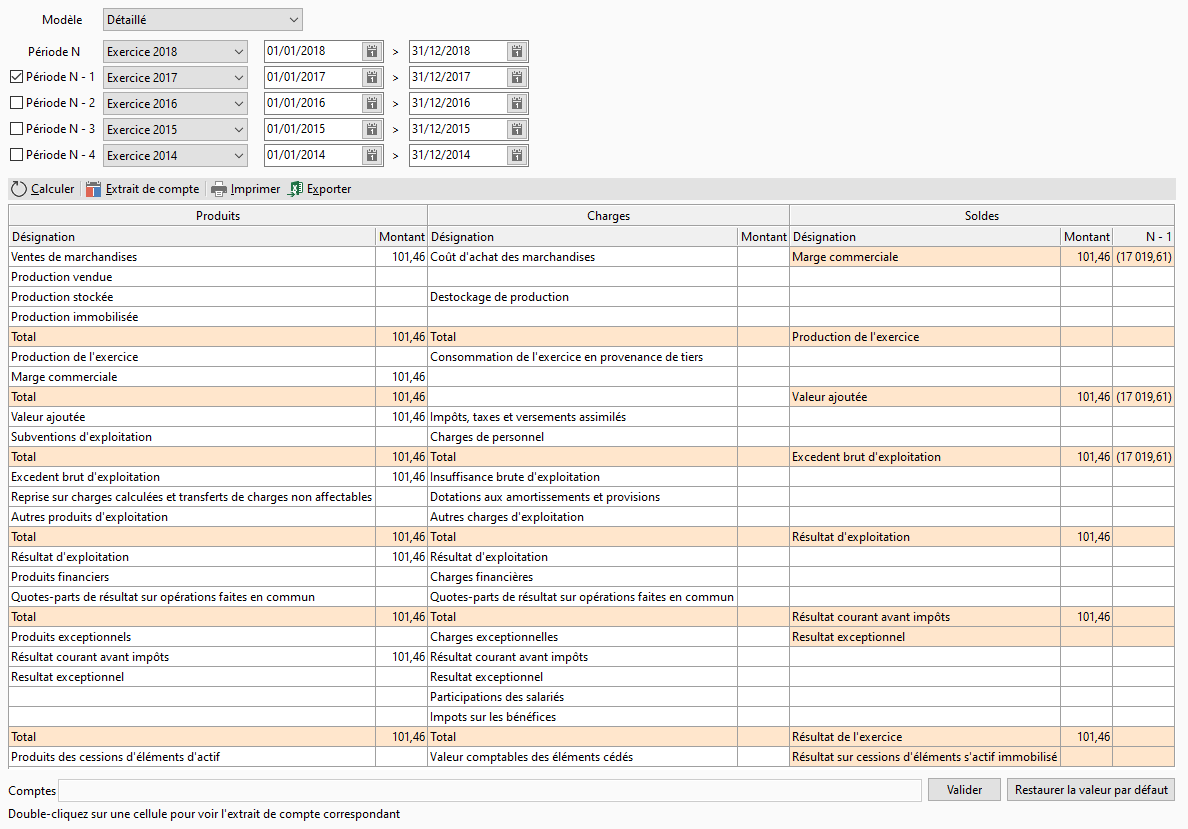
Task: Click the Exporter toolbar label
Action: pos(329,189)
